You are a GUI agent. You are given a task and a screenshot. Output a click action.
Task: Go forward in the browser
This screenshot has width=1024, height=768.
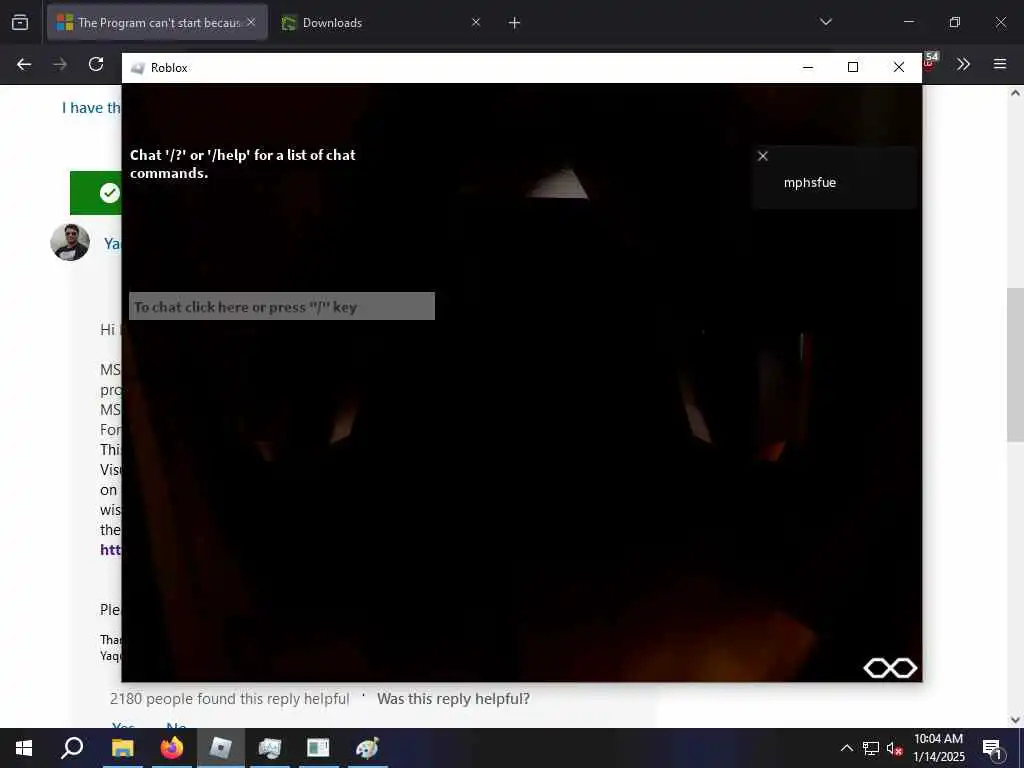point(60,64)
